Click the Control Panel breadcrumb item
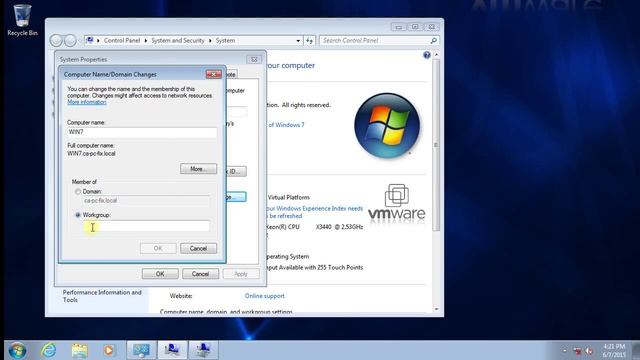The width and height of the screenshot is (640, 360). click(x=122, y=40)
